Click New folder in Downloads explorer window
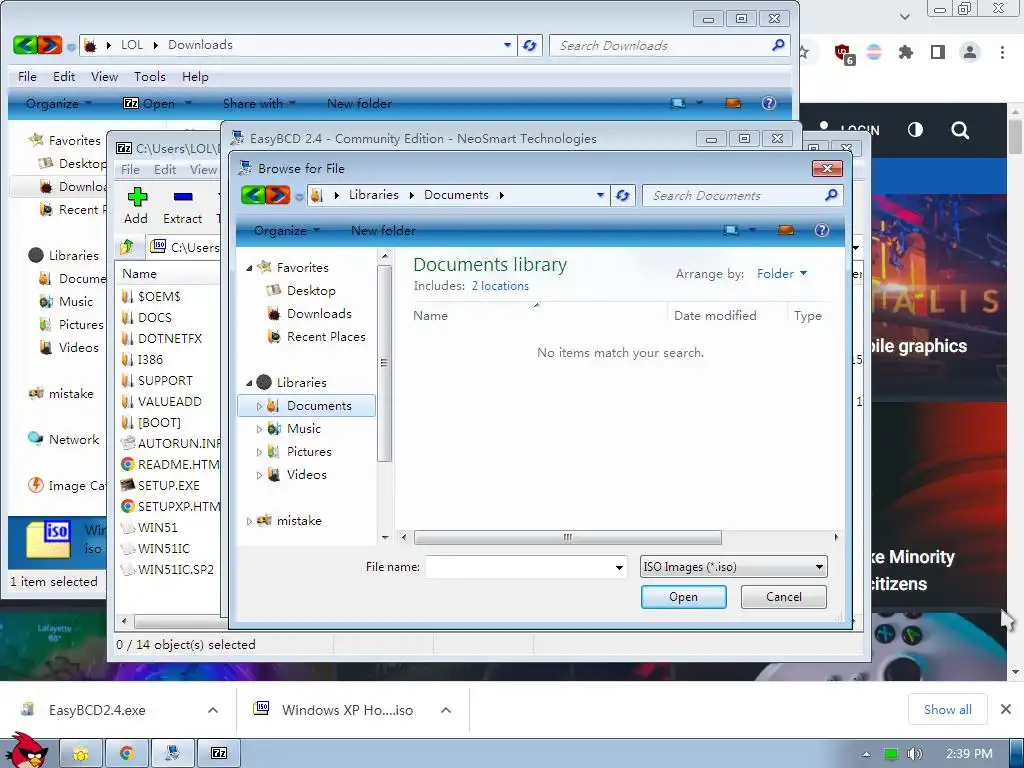This screenshot has width=1024, height=768. point(359,103)
